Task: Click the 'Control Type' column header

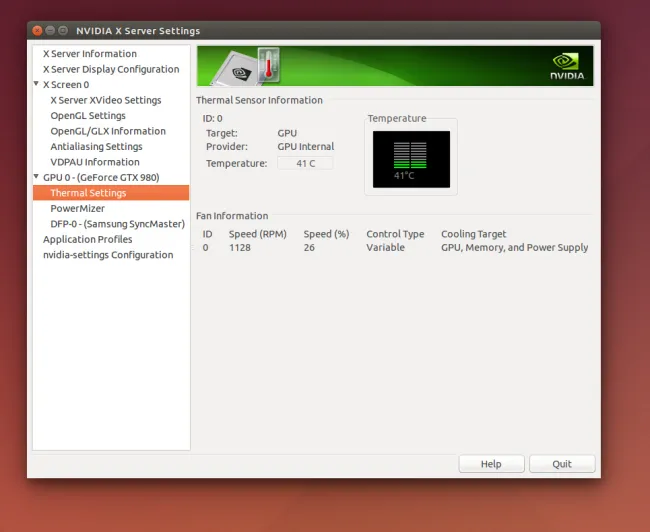Action: coord(395,234)
